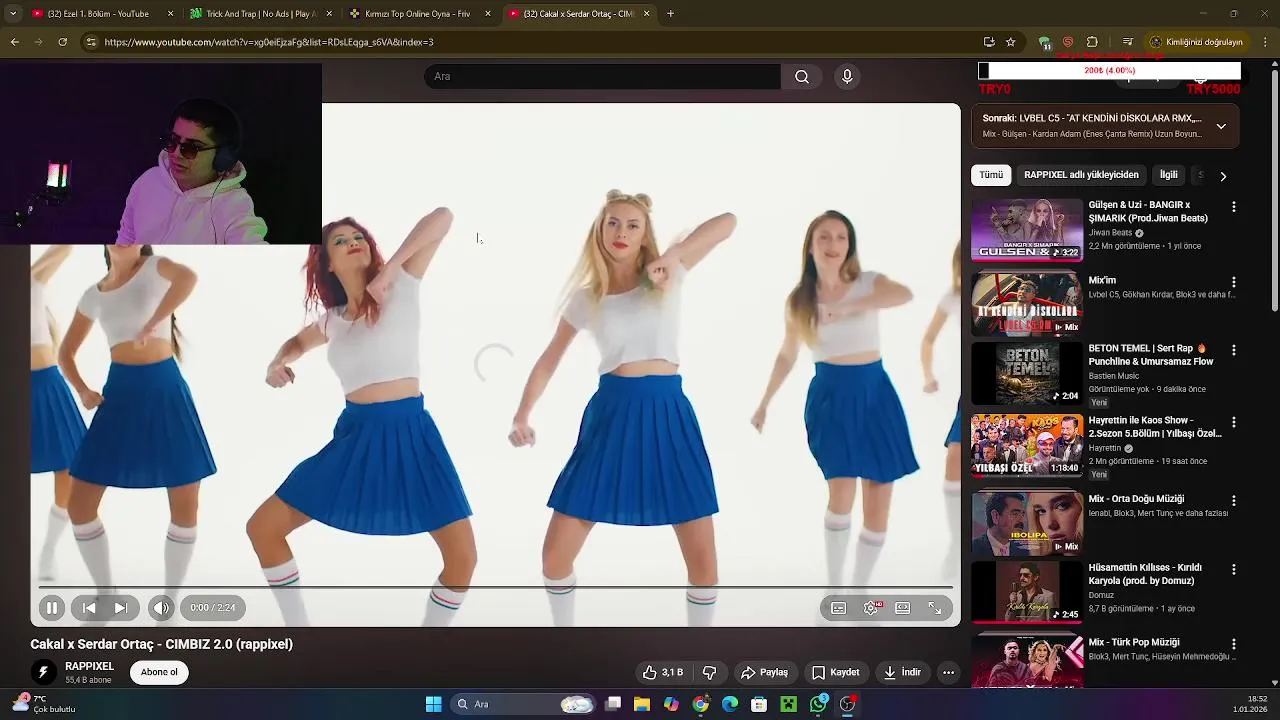The width and height of the screenshot is (1280, 720).
Task: Open options for Mix'im playlist
Action: coord(1233,282)
